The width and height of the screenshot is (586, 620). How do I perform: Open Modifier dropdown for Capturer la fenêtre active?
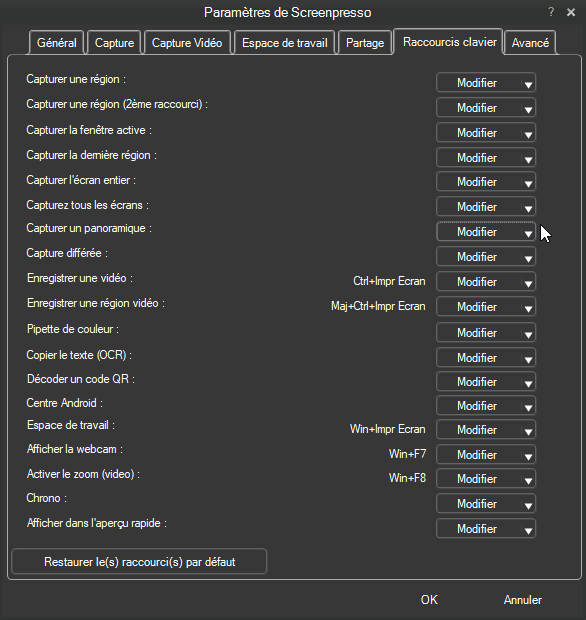[x=486, y=133]
